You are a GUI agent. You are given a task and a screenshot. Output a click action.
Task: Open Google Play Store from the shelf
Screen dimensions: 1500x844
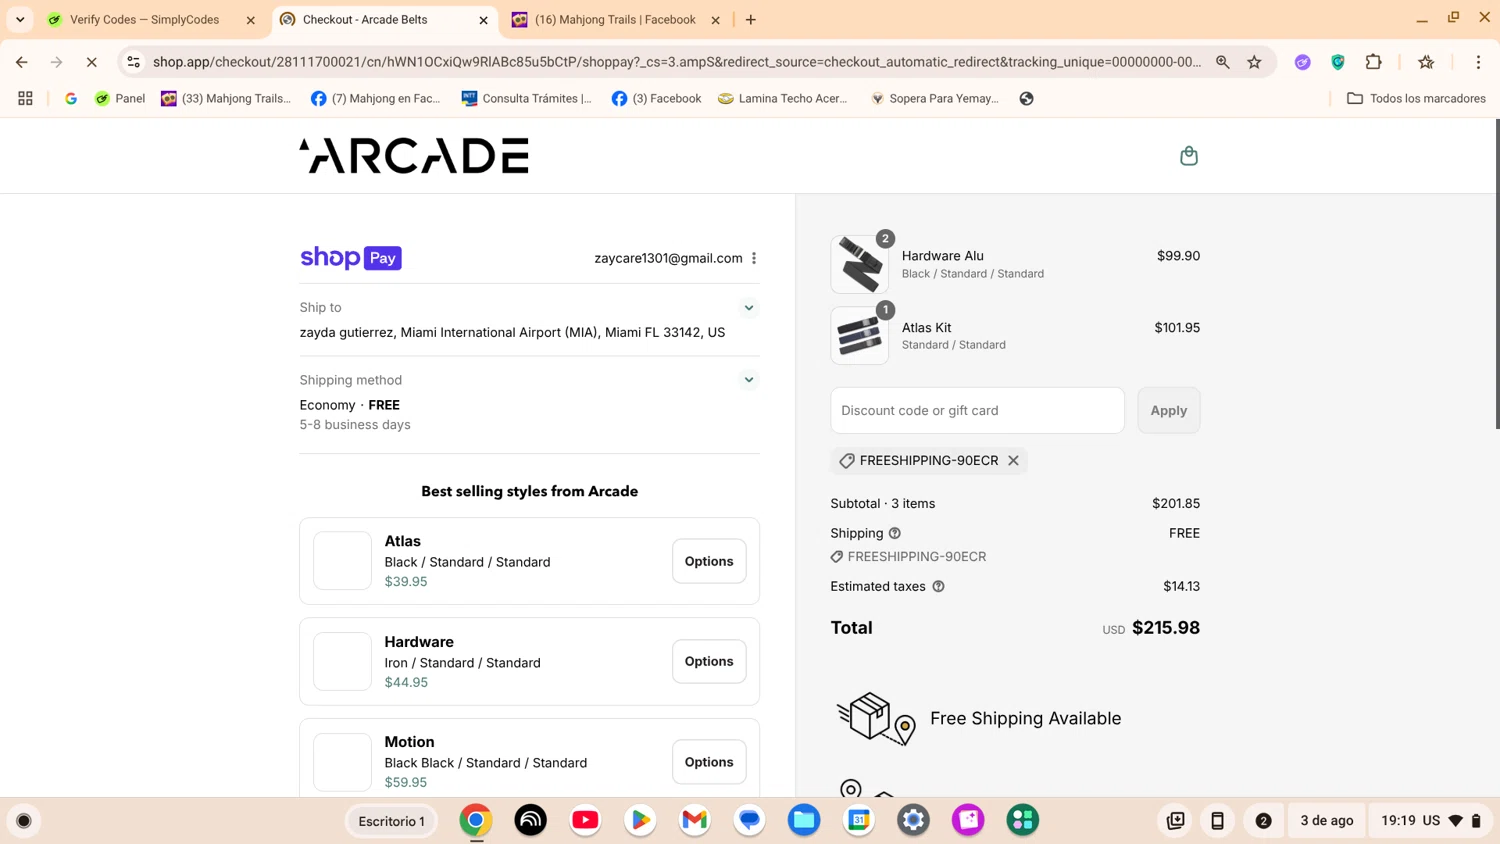640,821
